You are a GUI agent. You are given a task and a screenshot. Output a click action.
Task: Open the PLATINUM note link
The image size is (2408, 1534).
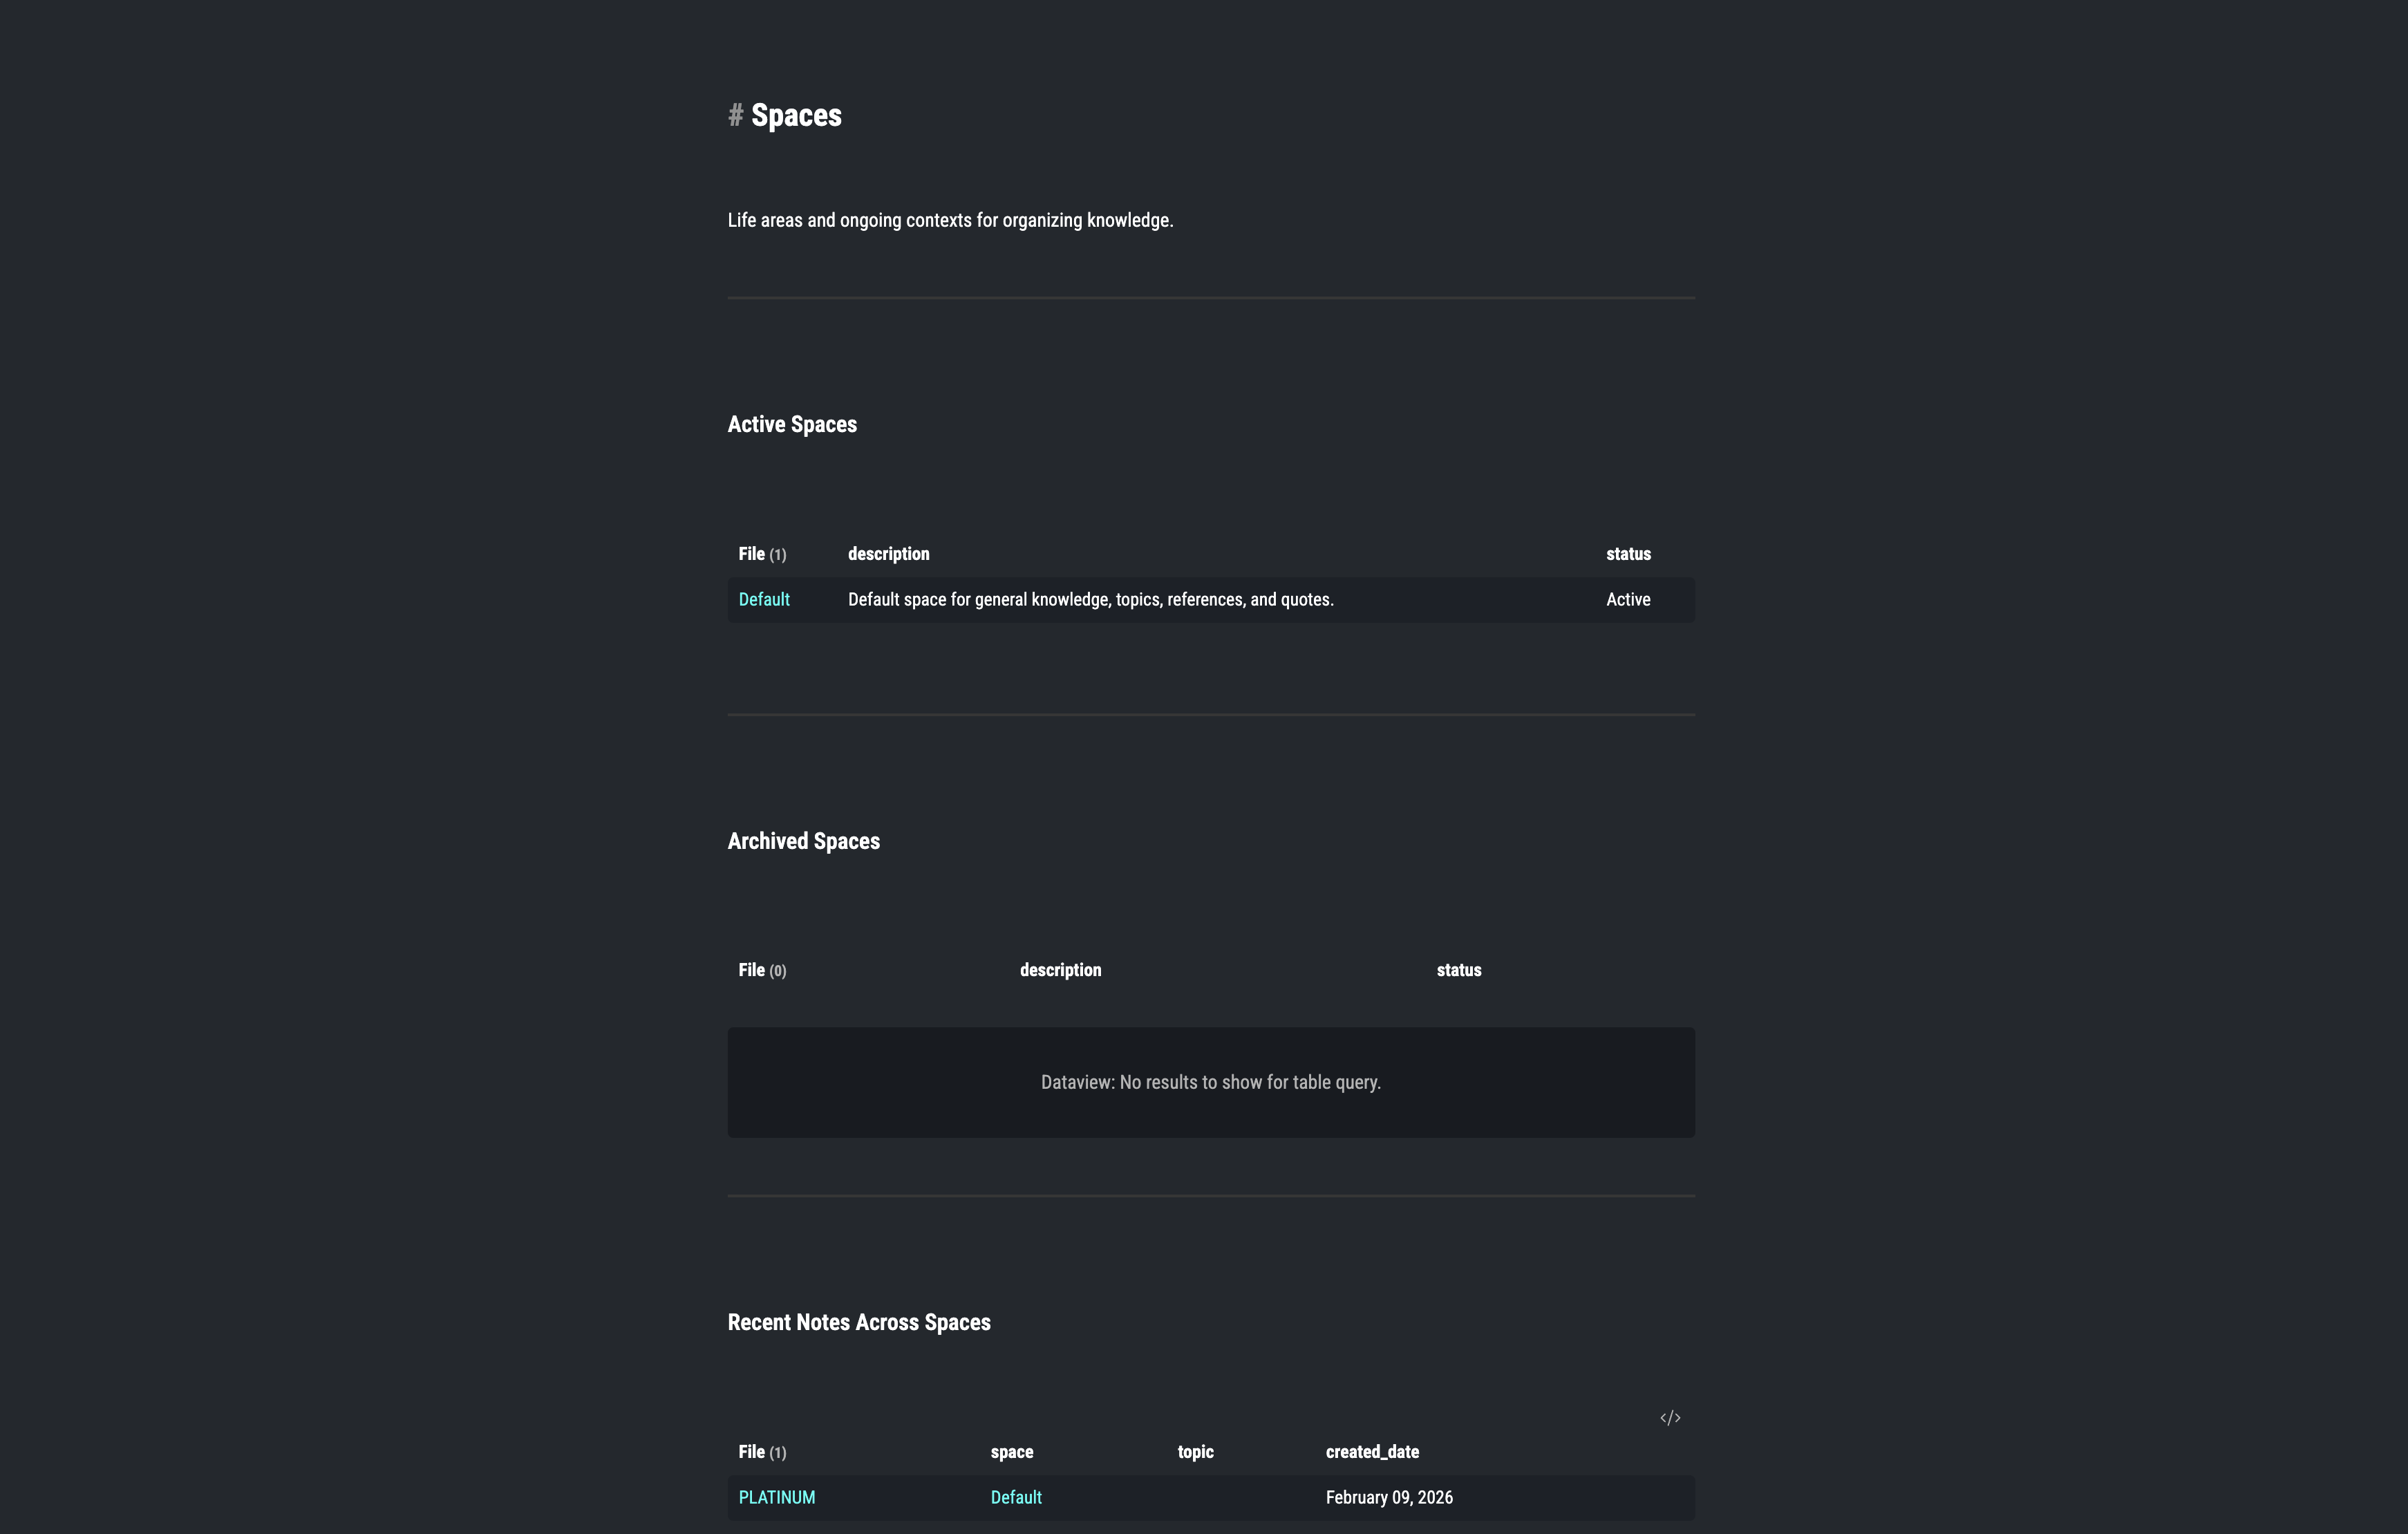[777, 1498]
